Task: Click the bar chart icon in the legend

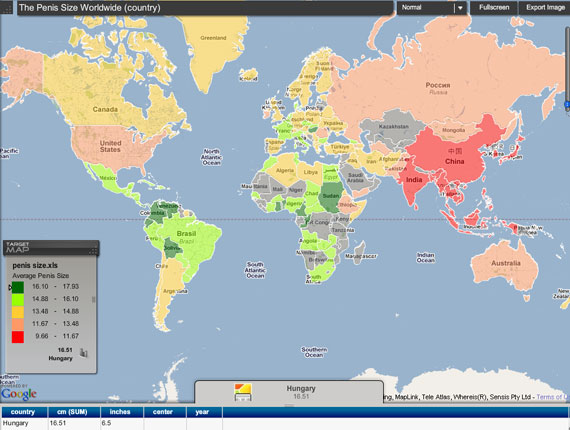Action: [84, 353]
